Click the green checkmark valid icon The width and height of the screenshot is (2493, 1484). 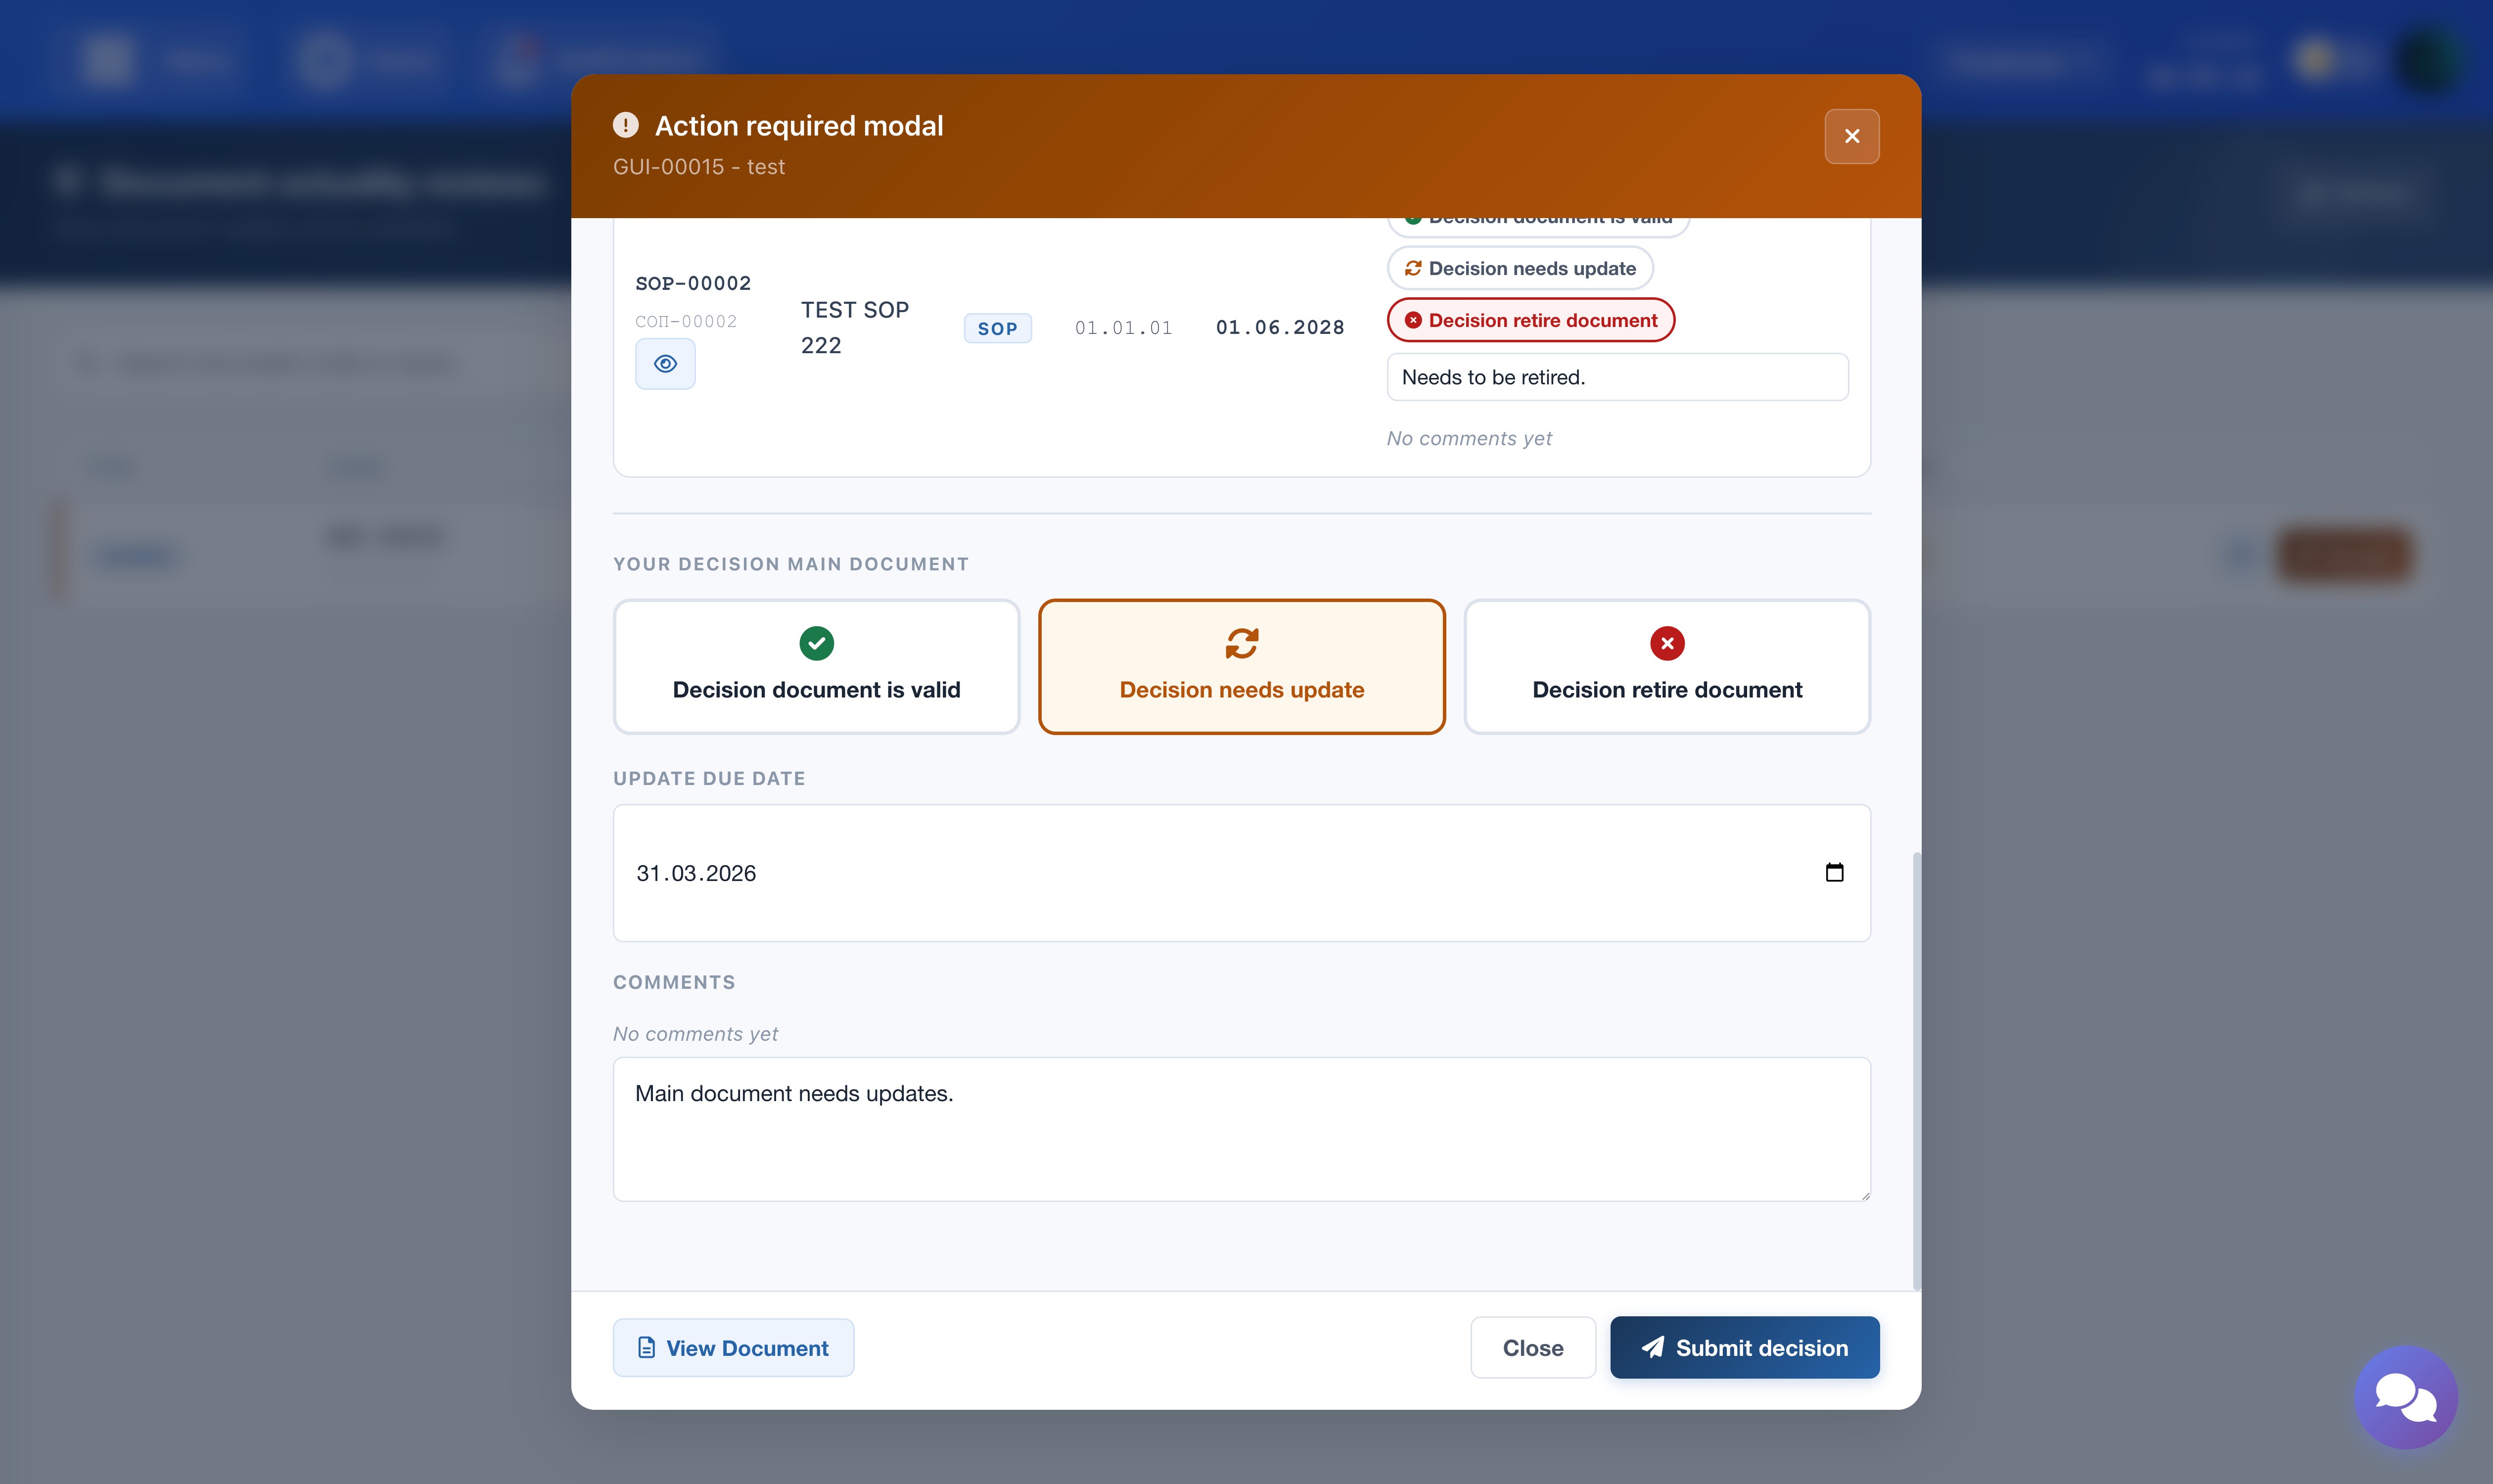(x=816, y=643)
